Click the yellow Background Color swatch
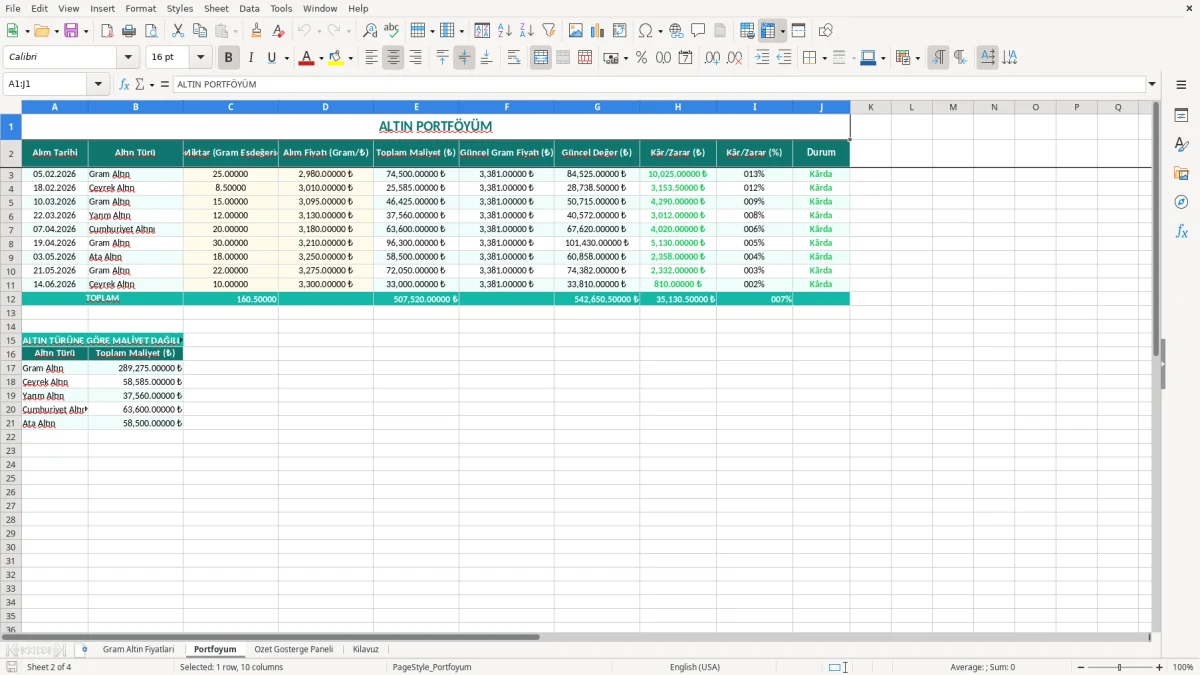This screenshot has height=675, width=1200. pos(336,58)
